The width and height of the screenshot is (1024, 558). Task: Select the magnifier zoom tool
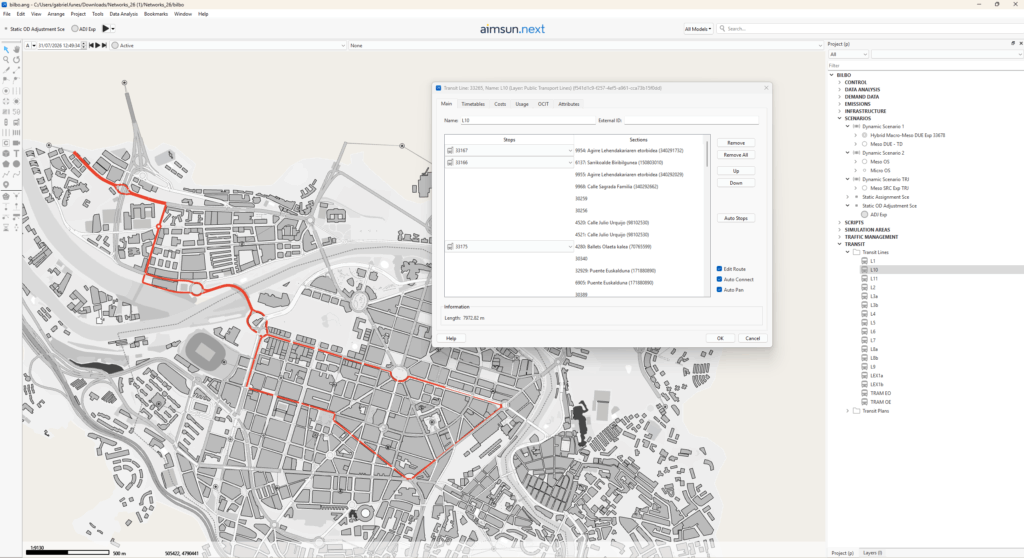(x=7, y=59)
